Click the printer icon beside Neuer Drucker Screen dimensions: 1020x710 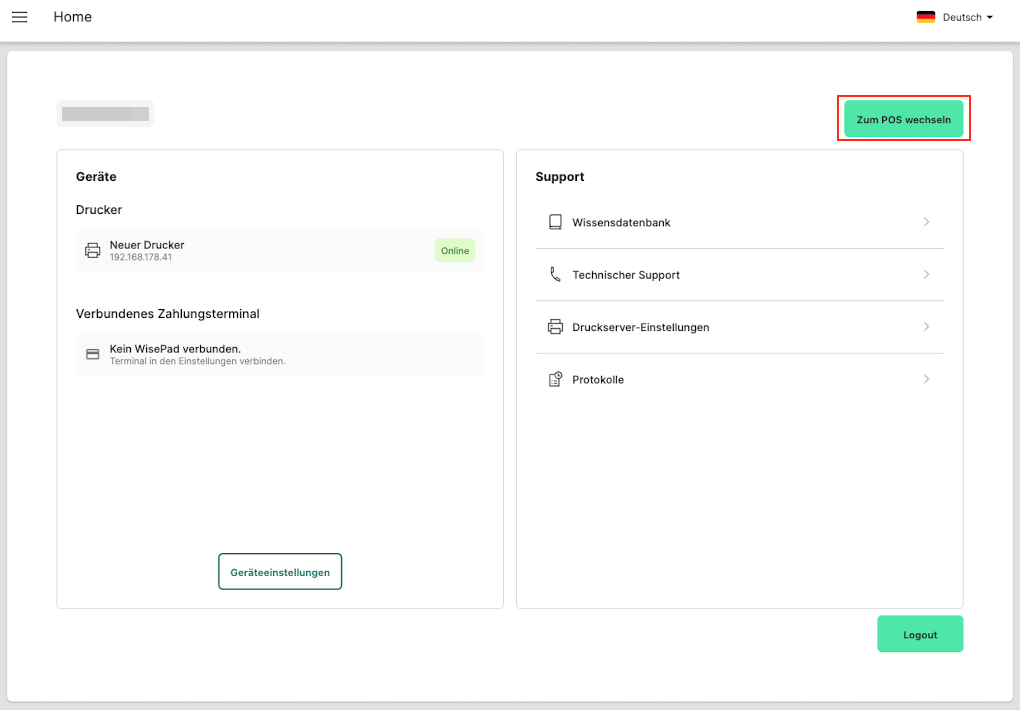click(x=92, y=251)
